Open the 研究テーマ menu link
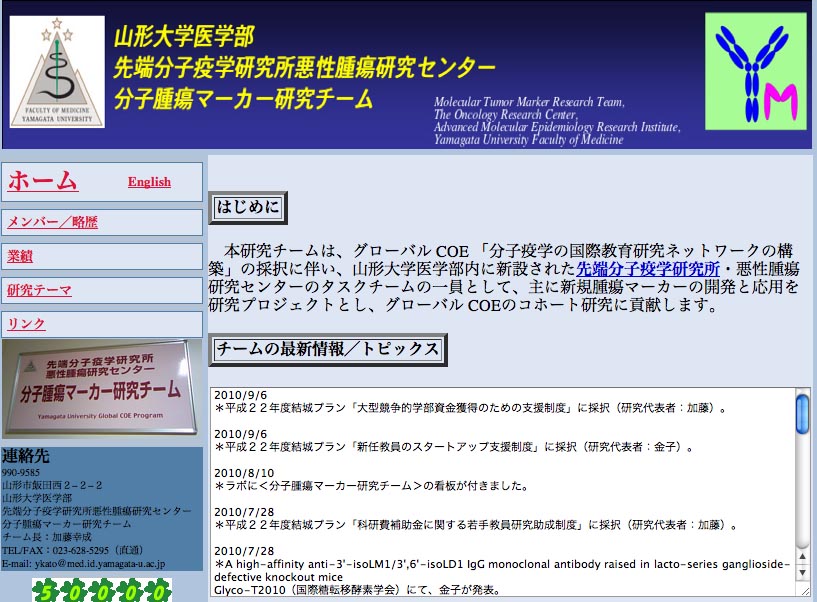Viewport: 817px width, 602px height. pos(39,290)
